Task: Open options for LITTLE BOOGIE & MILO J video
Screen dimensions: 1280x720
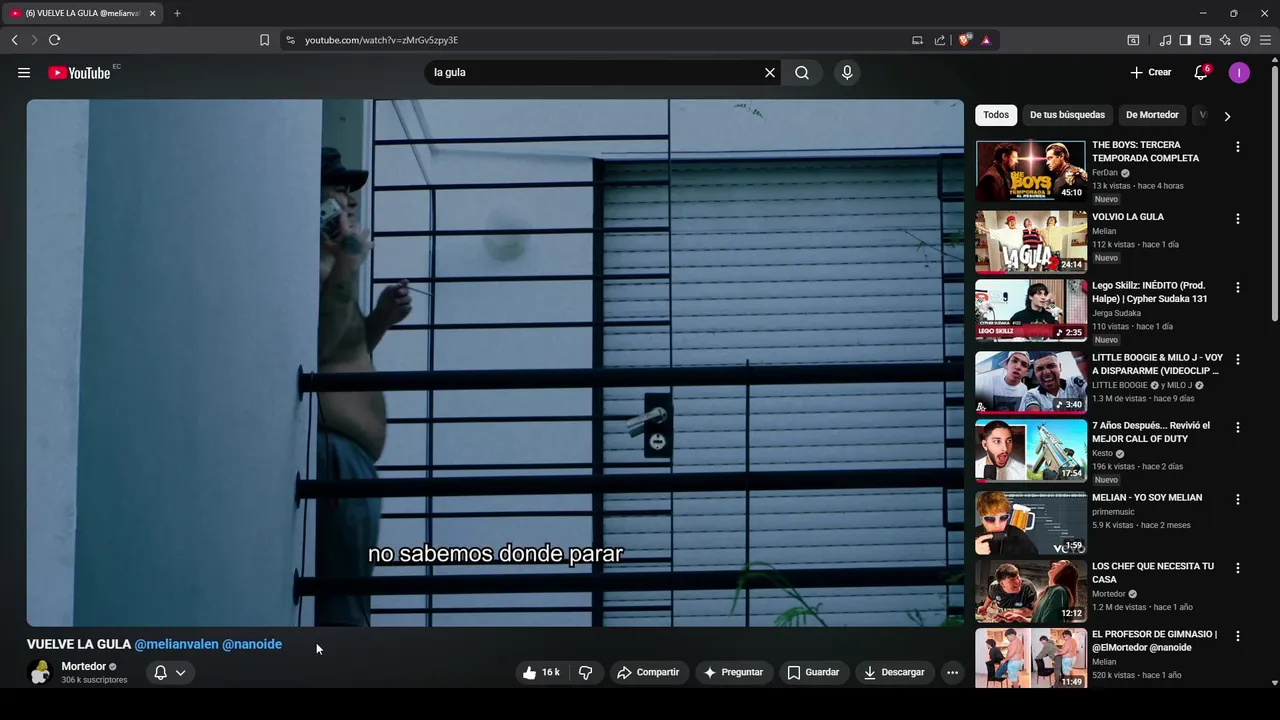Action: coord(1238,359)
